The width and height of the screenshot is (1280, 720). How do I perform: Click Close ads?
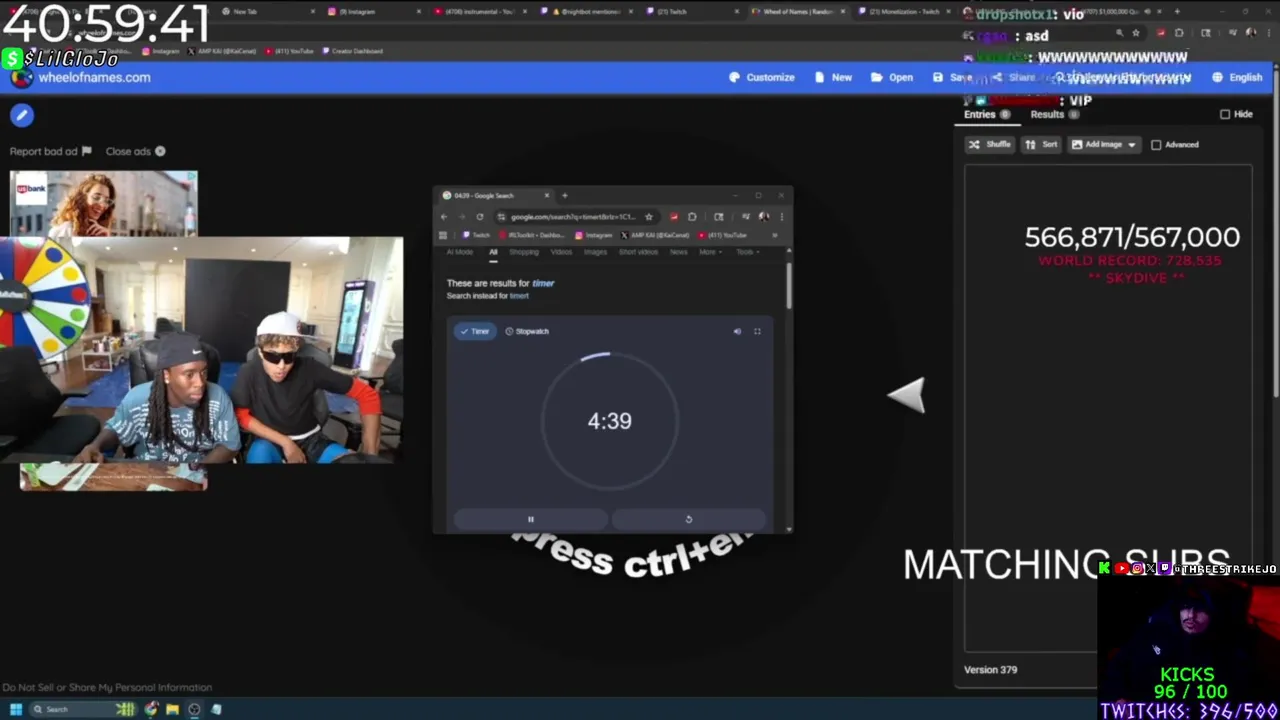click(135, 151)
